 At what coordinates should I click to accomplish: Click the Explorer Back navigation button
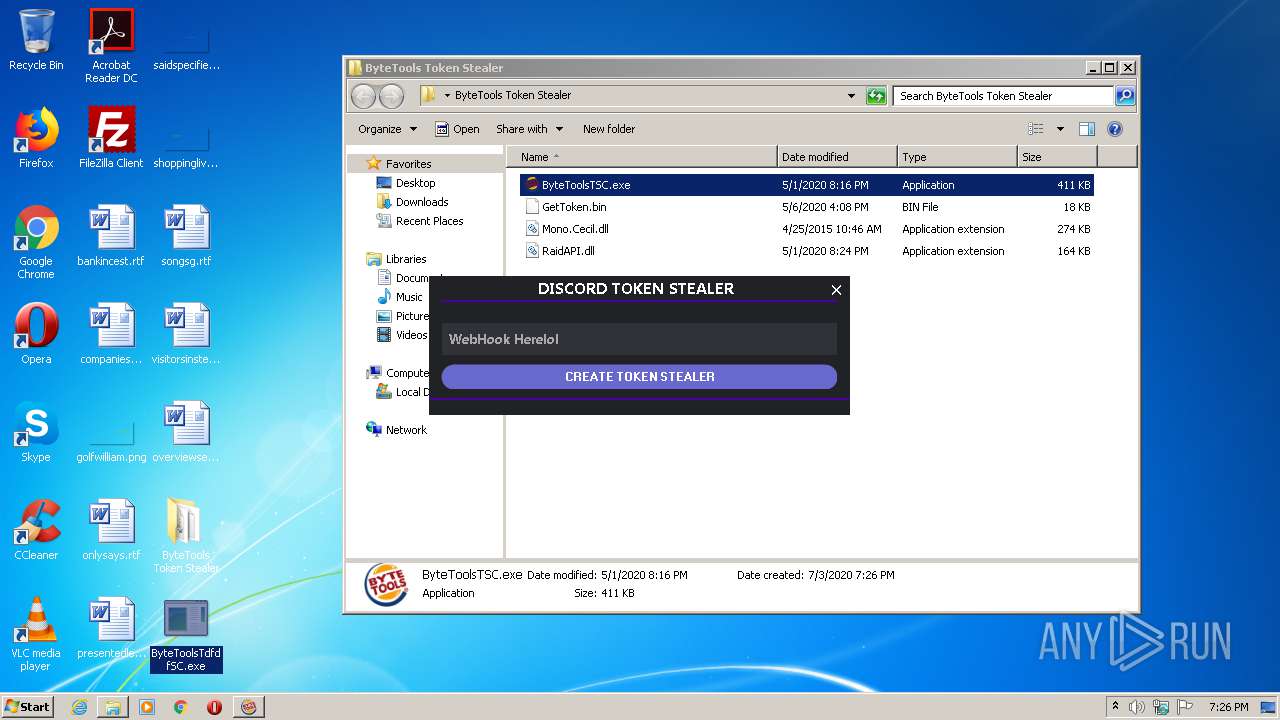pos(363,96)
